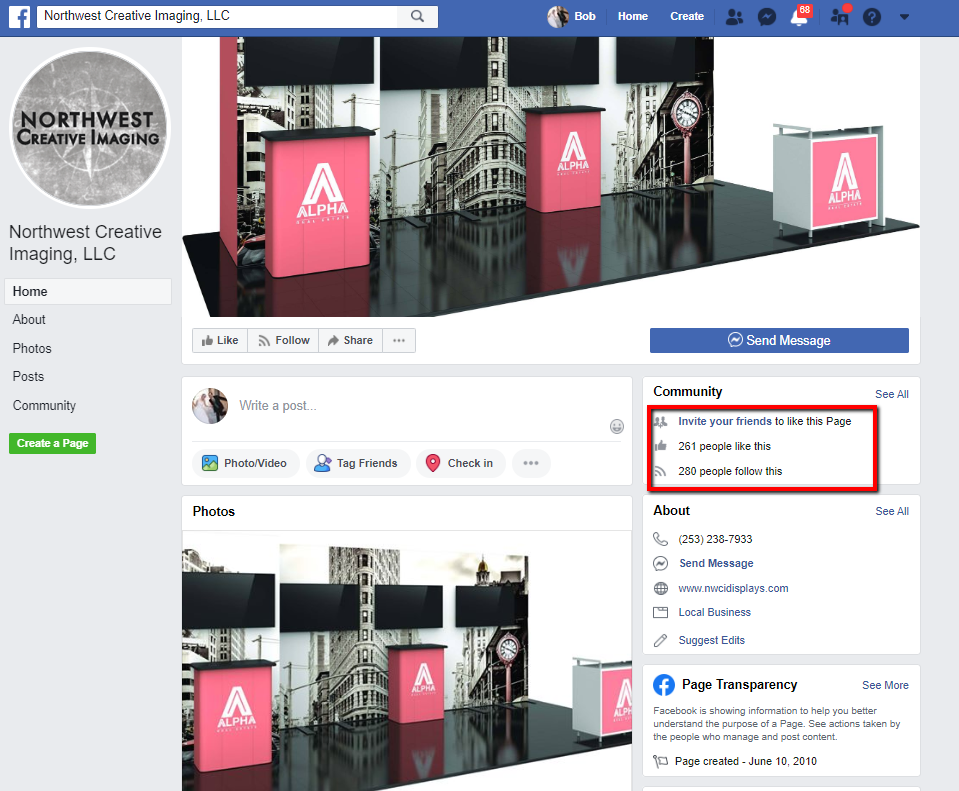Screen dimensions: 959x791
Task: Open Create in the top navigation
Action: pos(687,17)
